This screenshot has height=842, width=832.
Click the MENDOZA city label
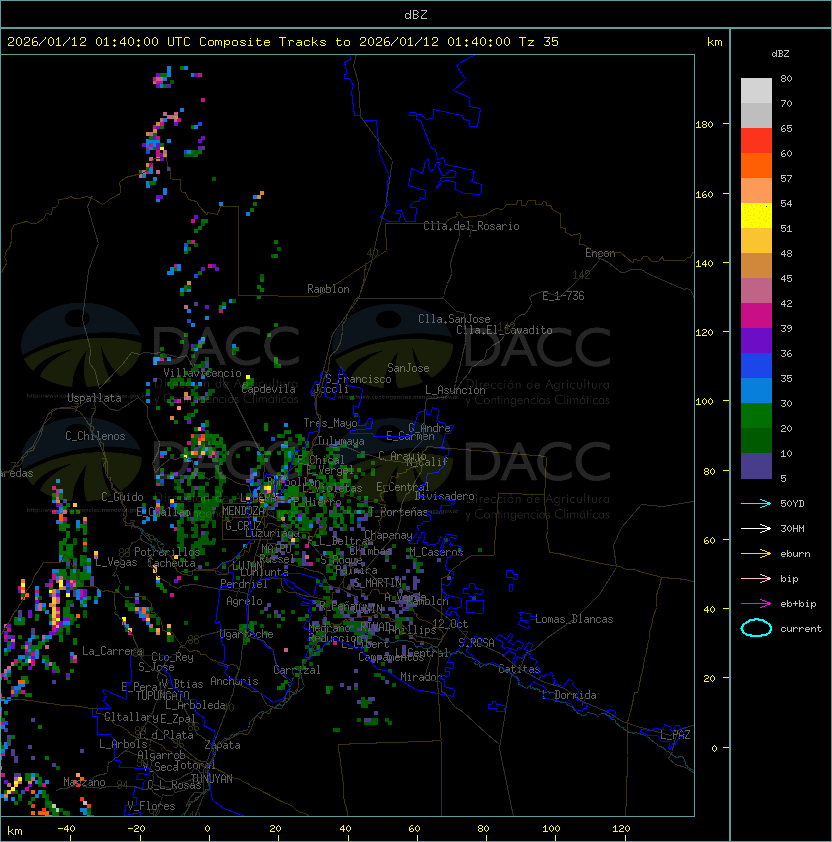tap(243, 511)
